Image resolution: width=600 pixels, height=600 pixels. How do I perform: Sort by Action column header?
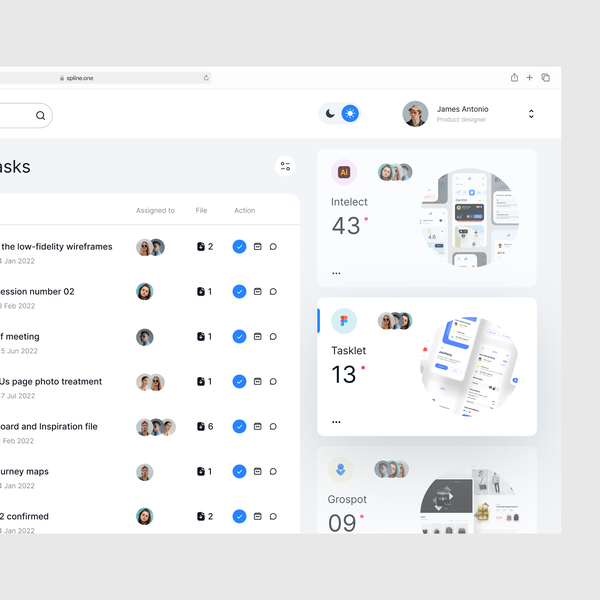pos(245,210)
